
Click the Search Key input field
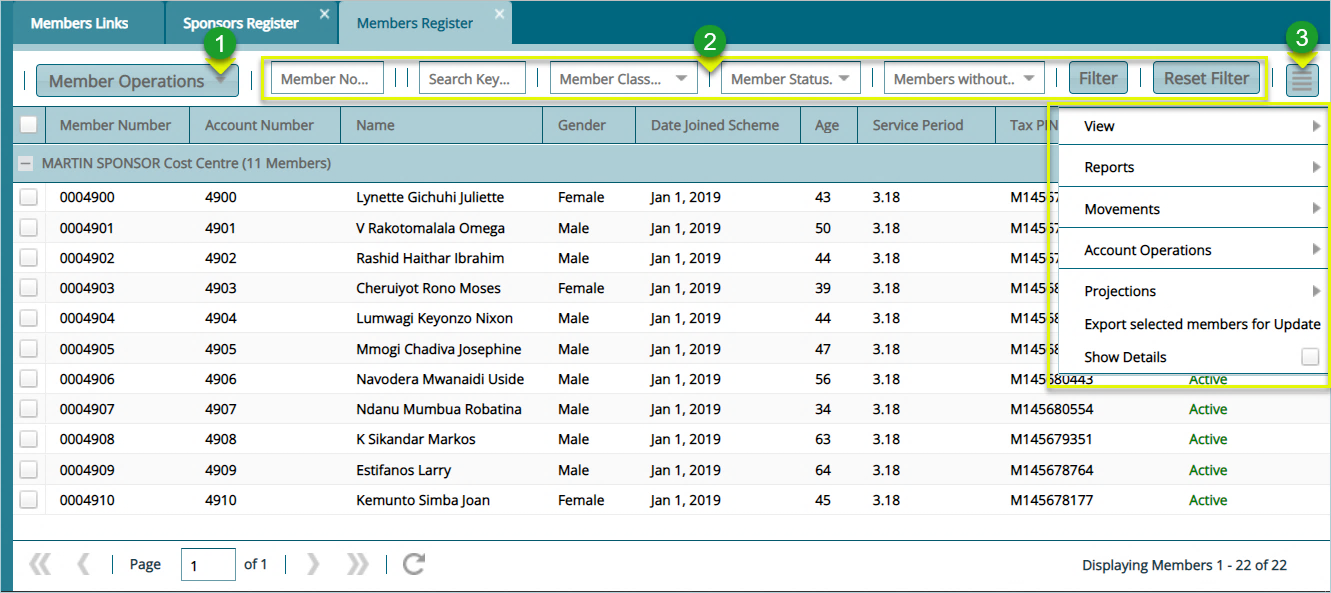tap(471, 77)
